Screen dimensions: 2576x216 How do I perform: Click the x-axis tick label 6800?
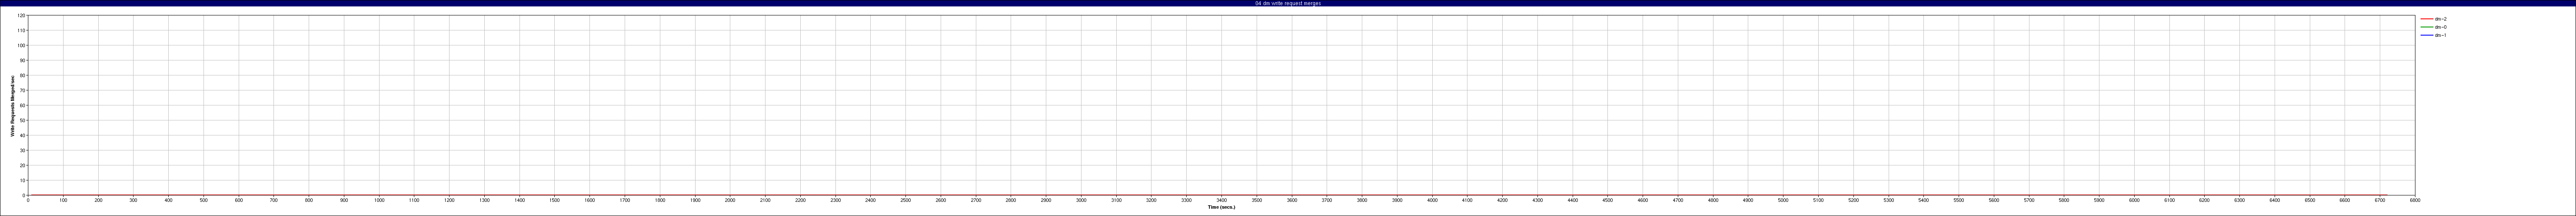pos(2415,200)
